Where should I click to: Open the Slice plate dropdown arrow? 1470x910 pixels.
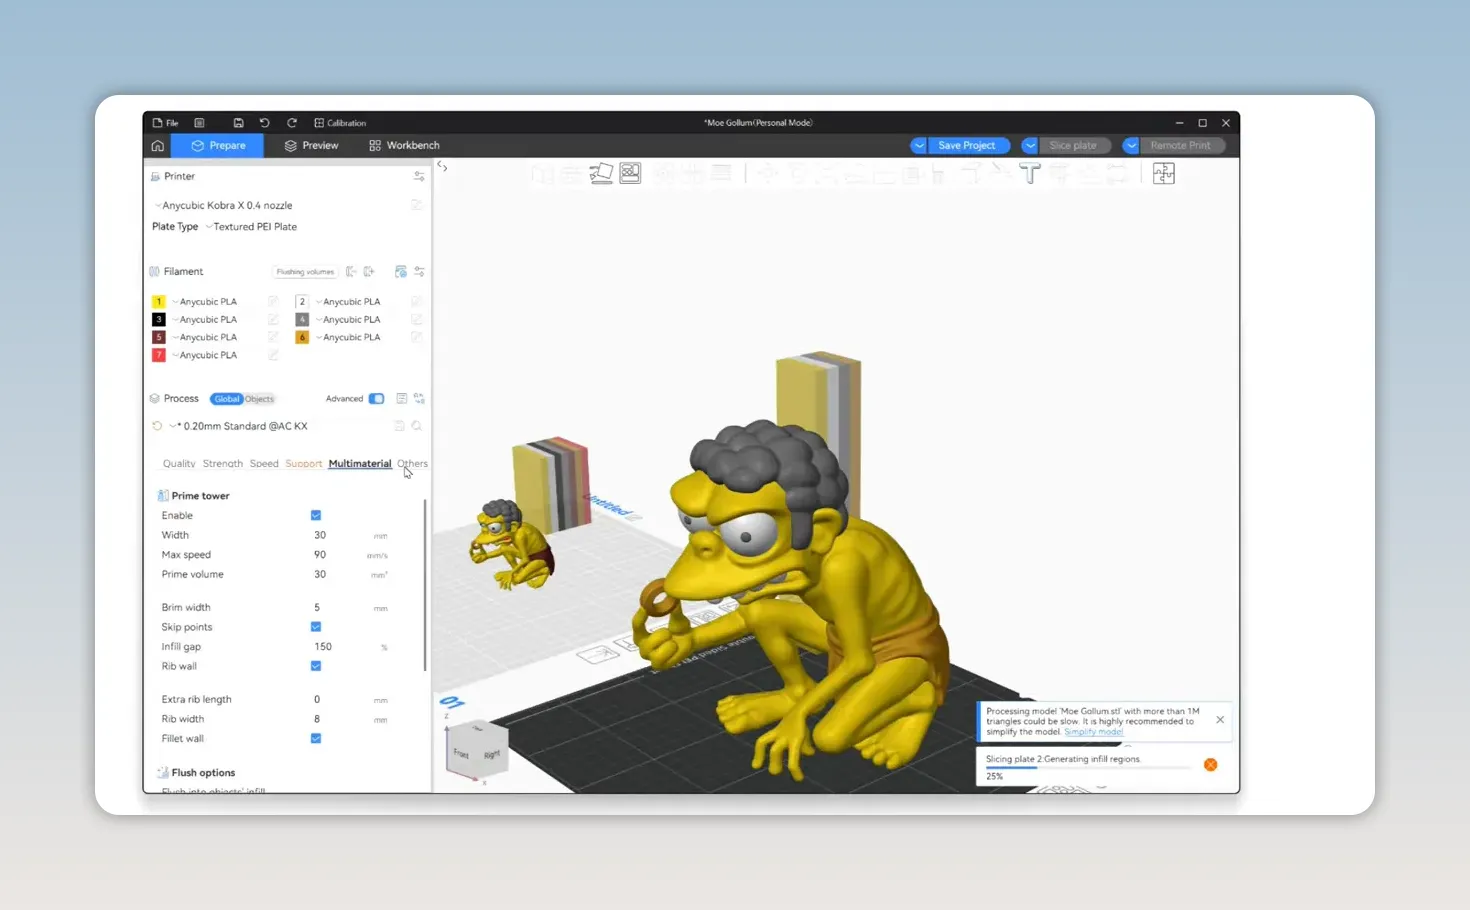point(1029,146)
